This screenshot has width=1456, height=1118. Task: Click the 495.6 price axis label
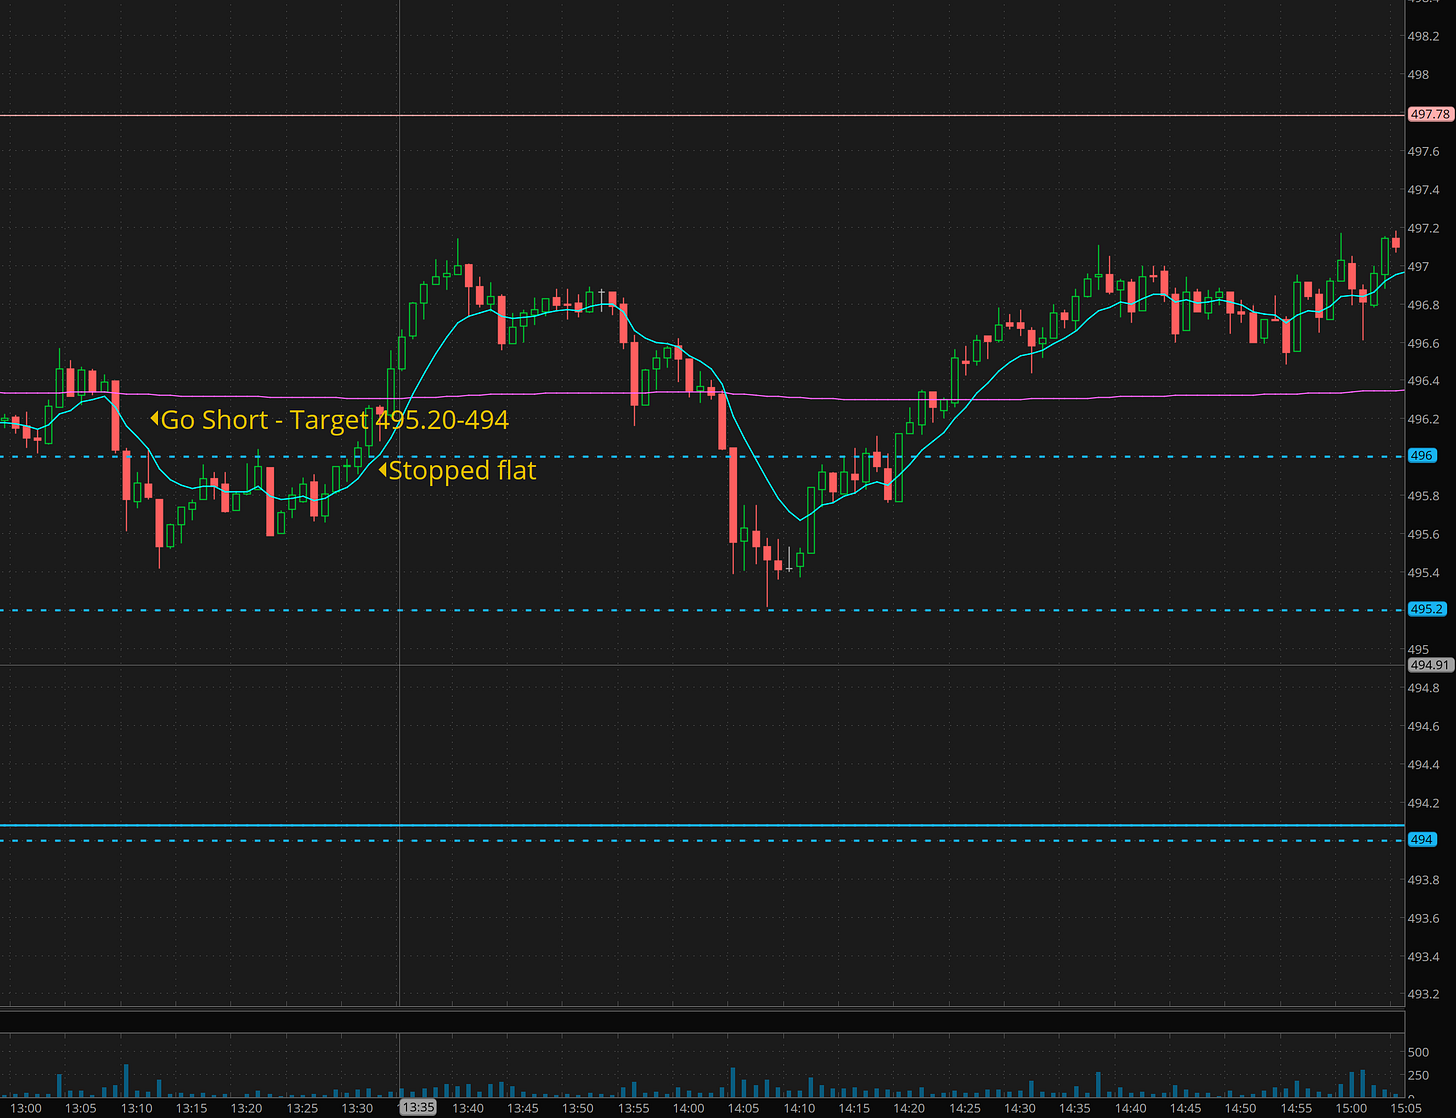coord(1423,534)
